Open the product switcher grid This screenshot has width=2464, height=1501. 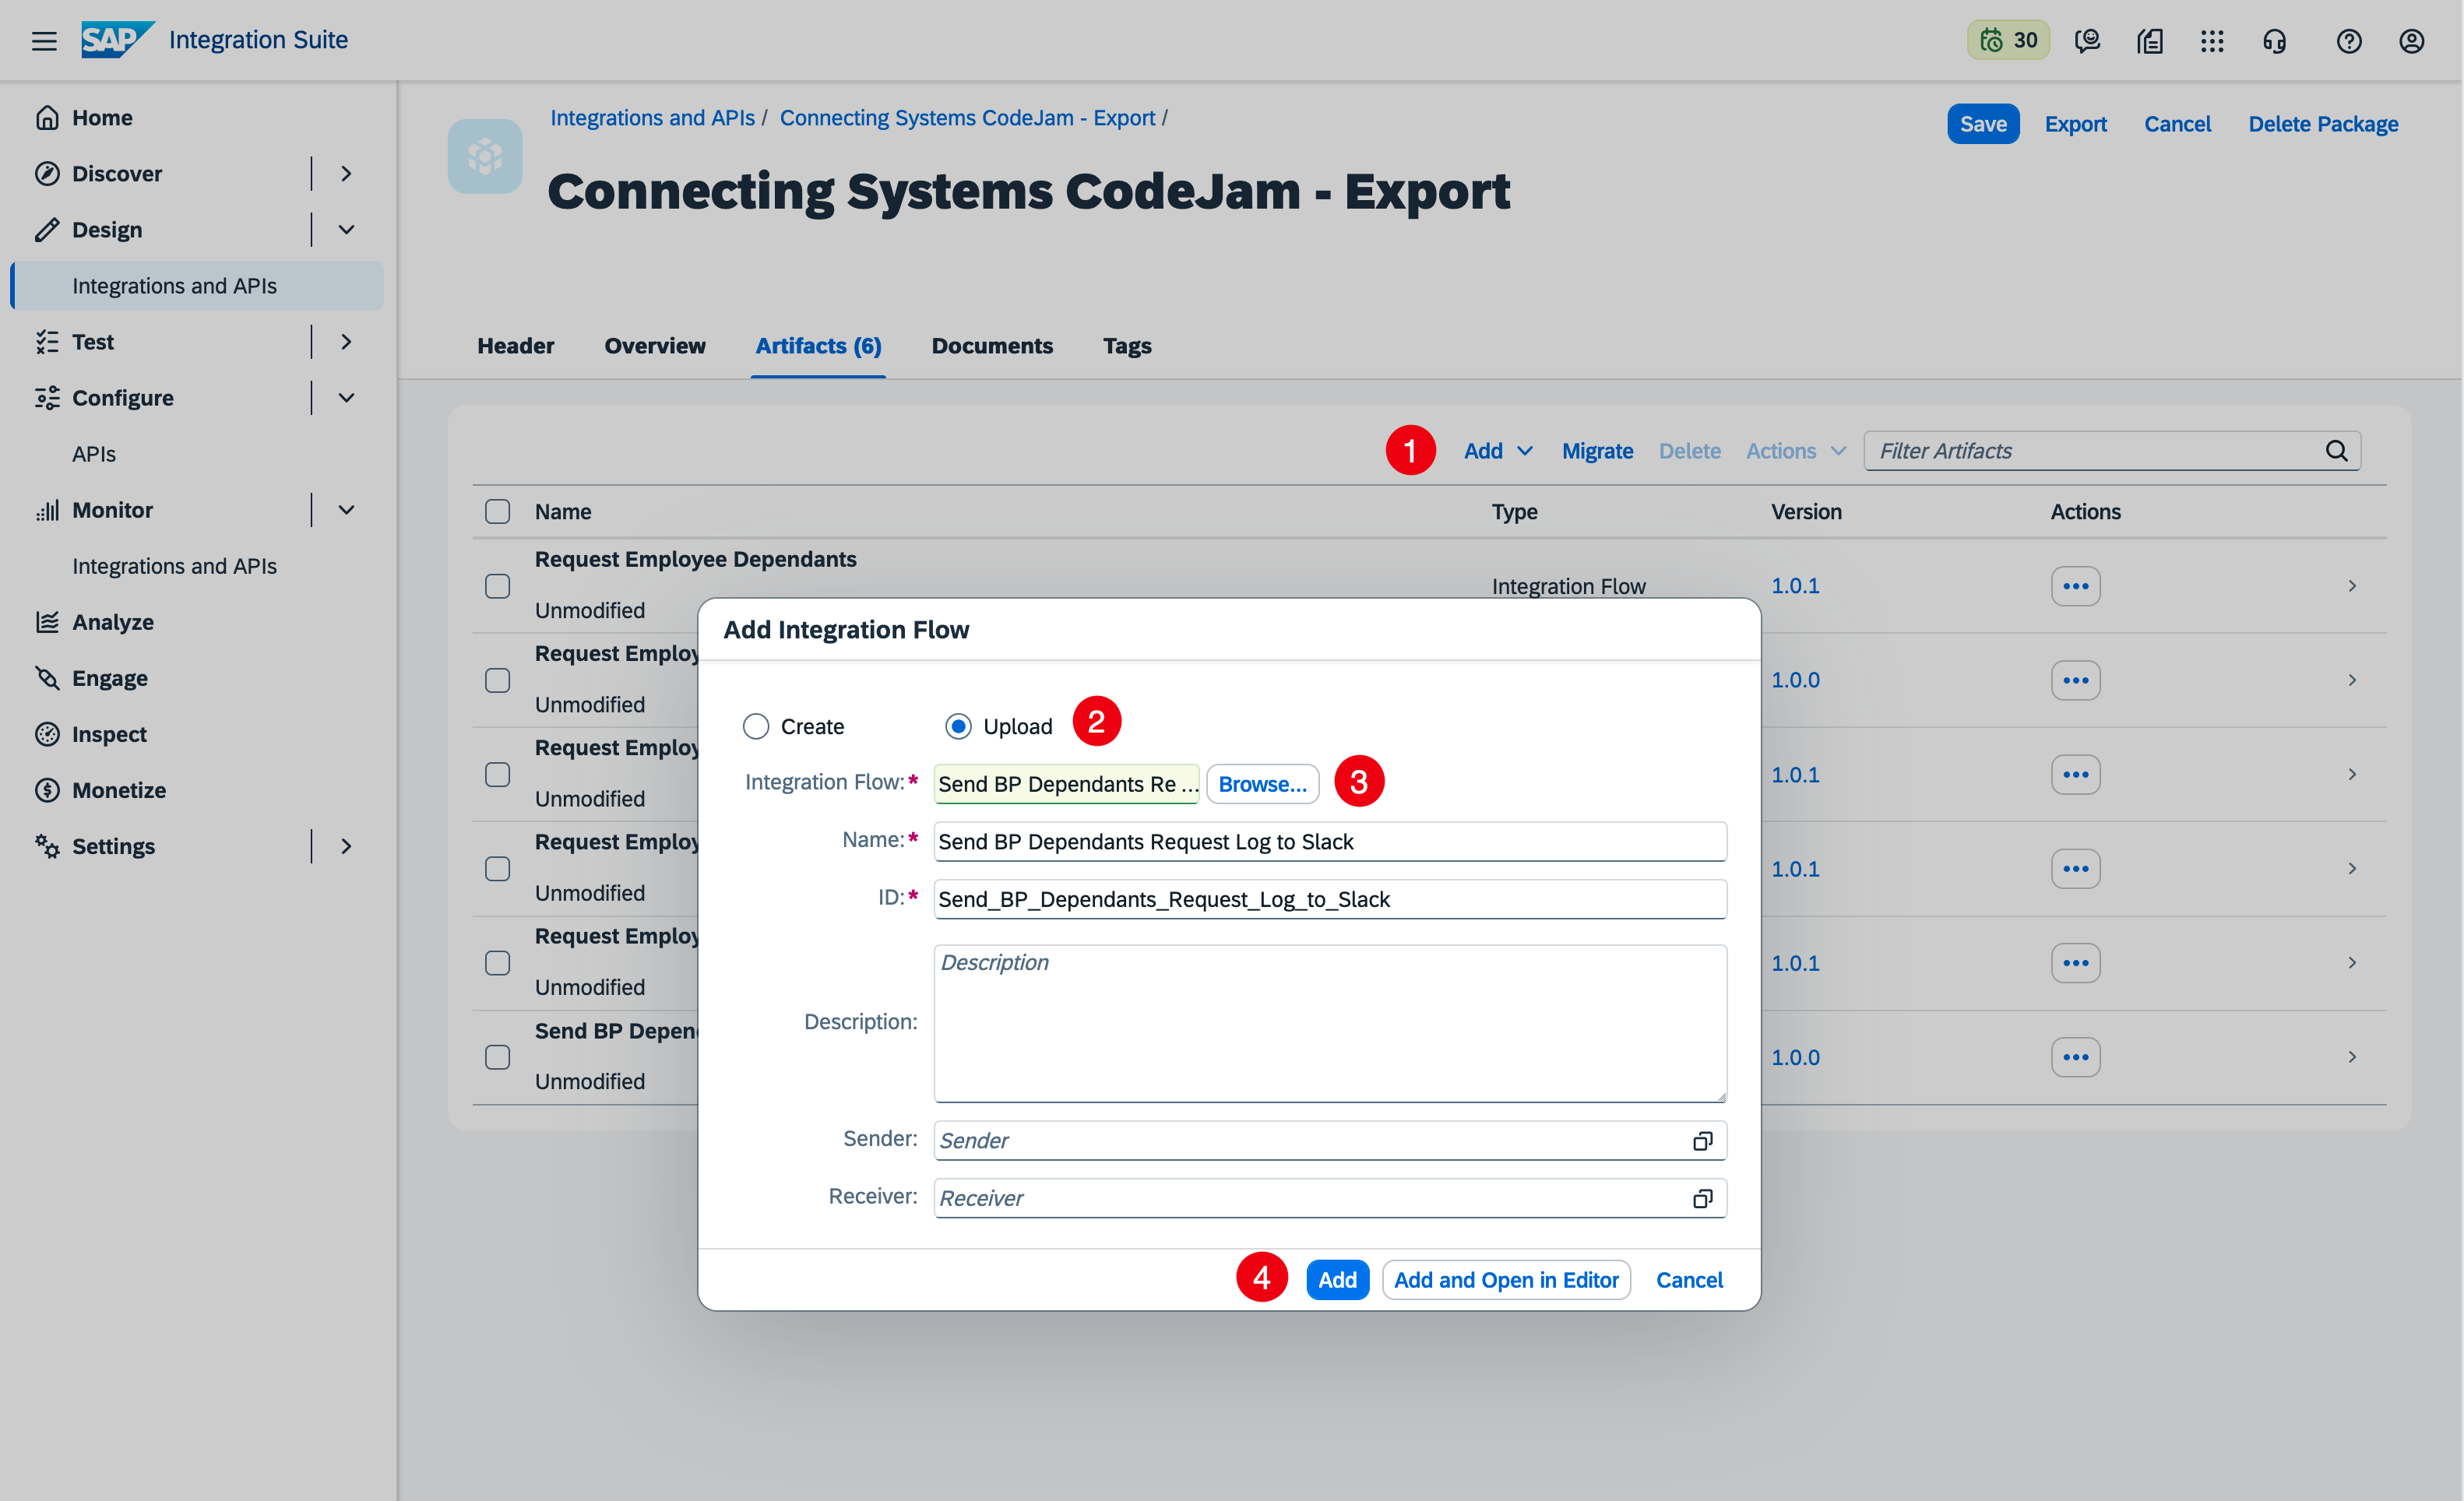[2212, 40]
